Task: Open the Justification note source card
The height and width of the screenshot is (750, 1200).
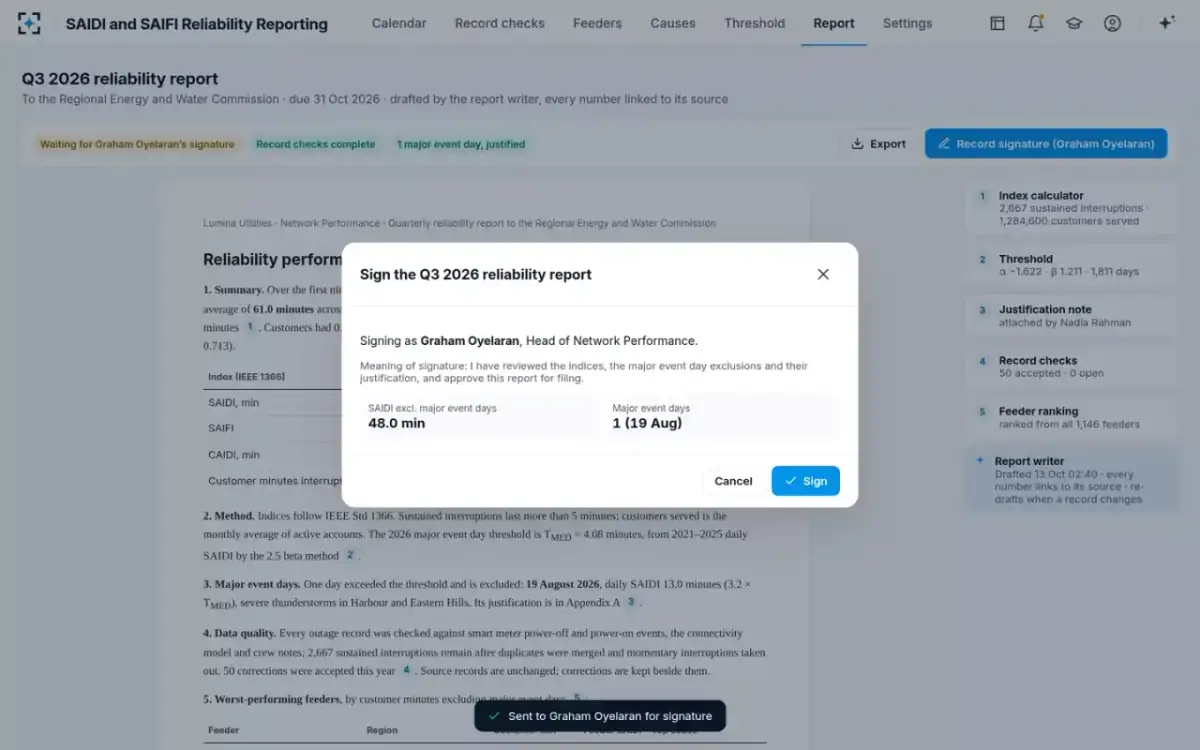Action: point(1072,316)
